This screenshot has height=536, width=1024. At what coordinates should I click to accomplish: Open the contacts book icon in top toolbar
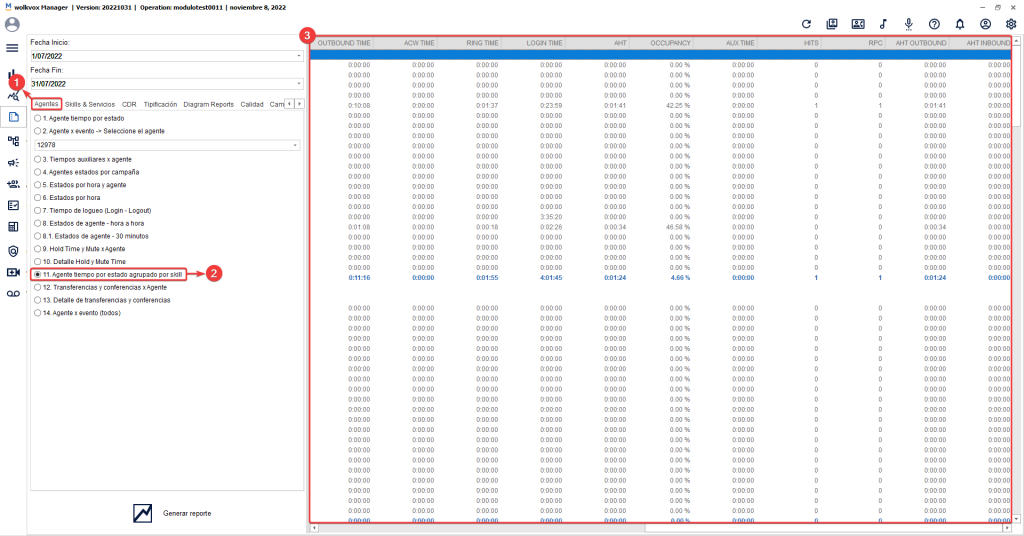[832, 24]
